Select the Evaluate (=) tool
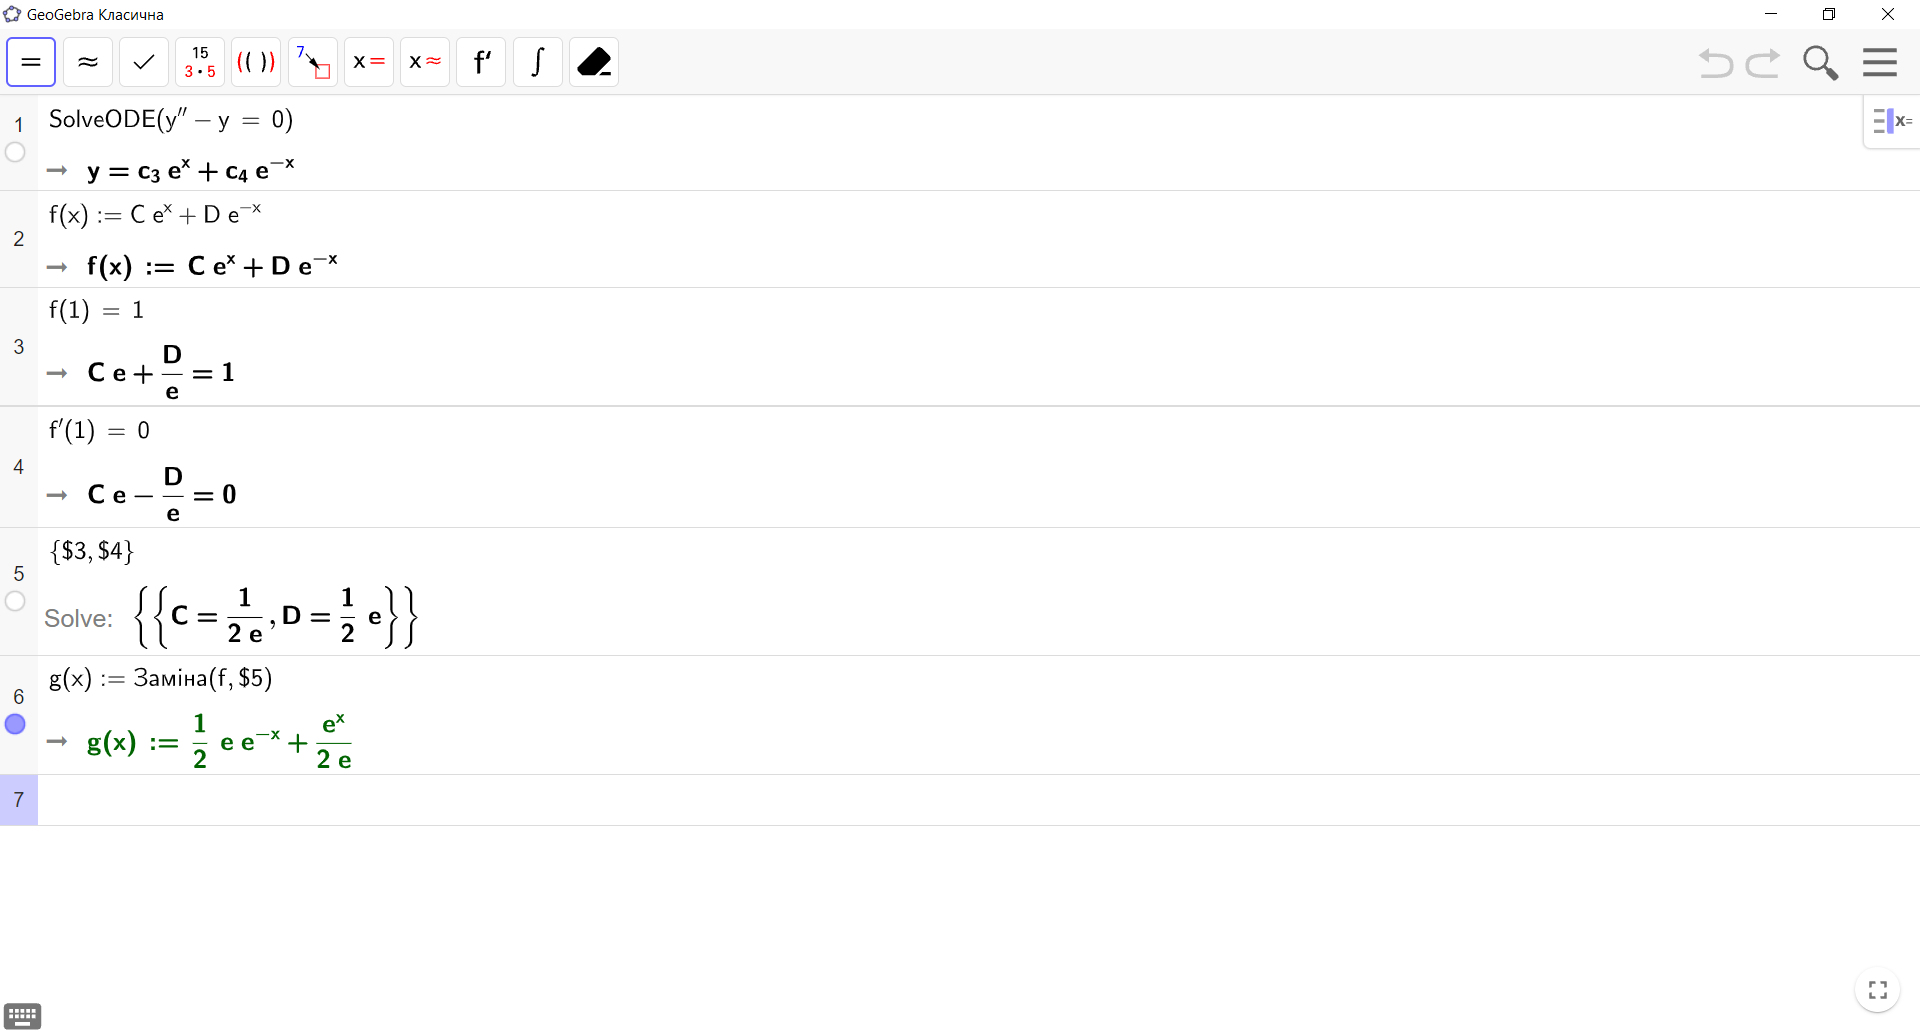Image resolution: width=1920 pixels, height=1030 pixels. (31, 62)
